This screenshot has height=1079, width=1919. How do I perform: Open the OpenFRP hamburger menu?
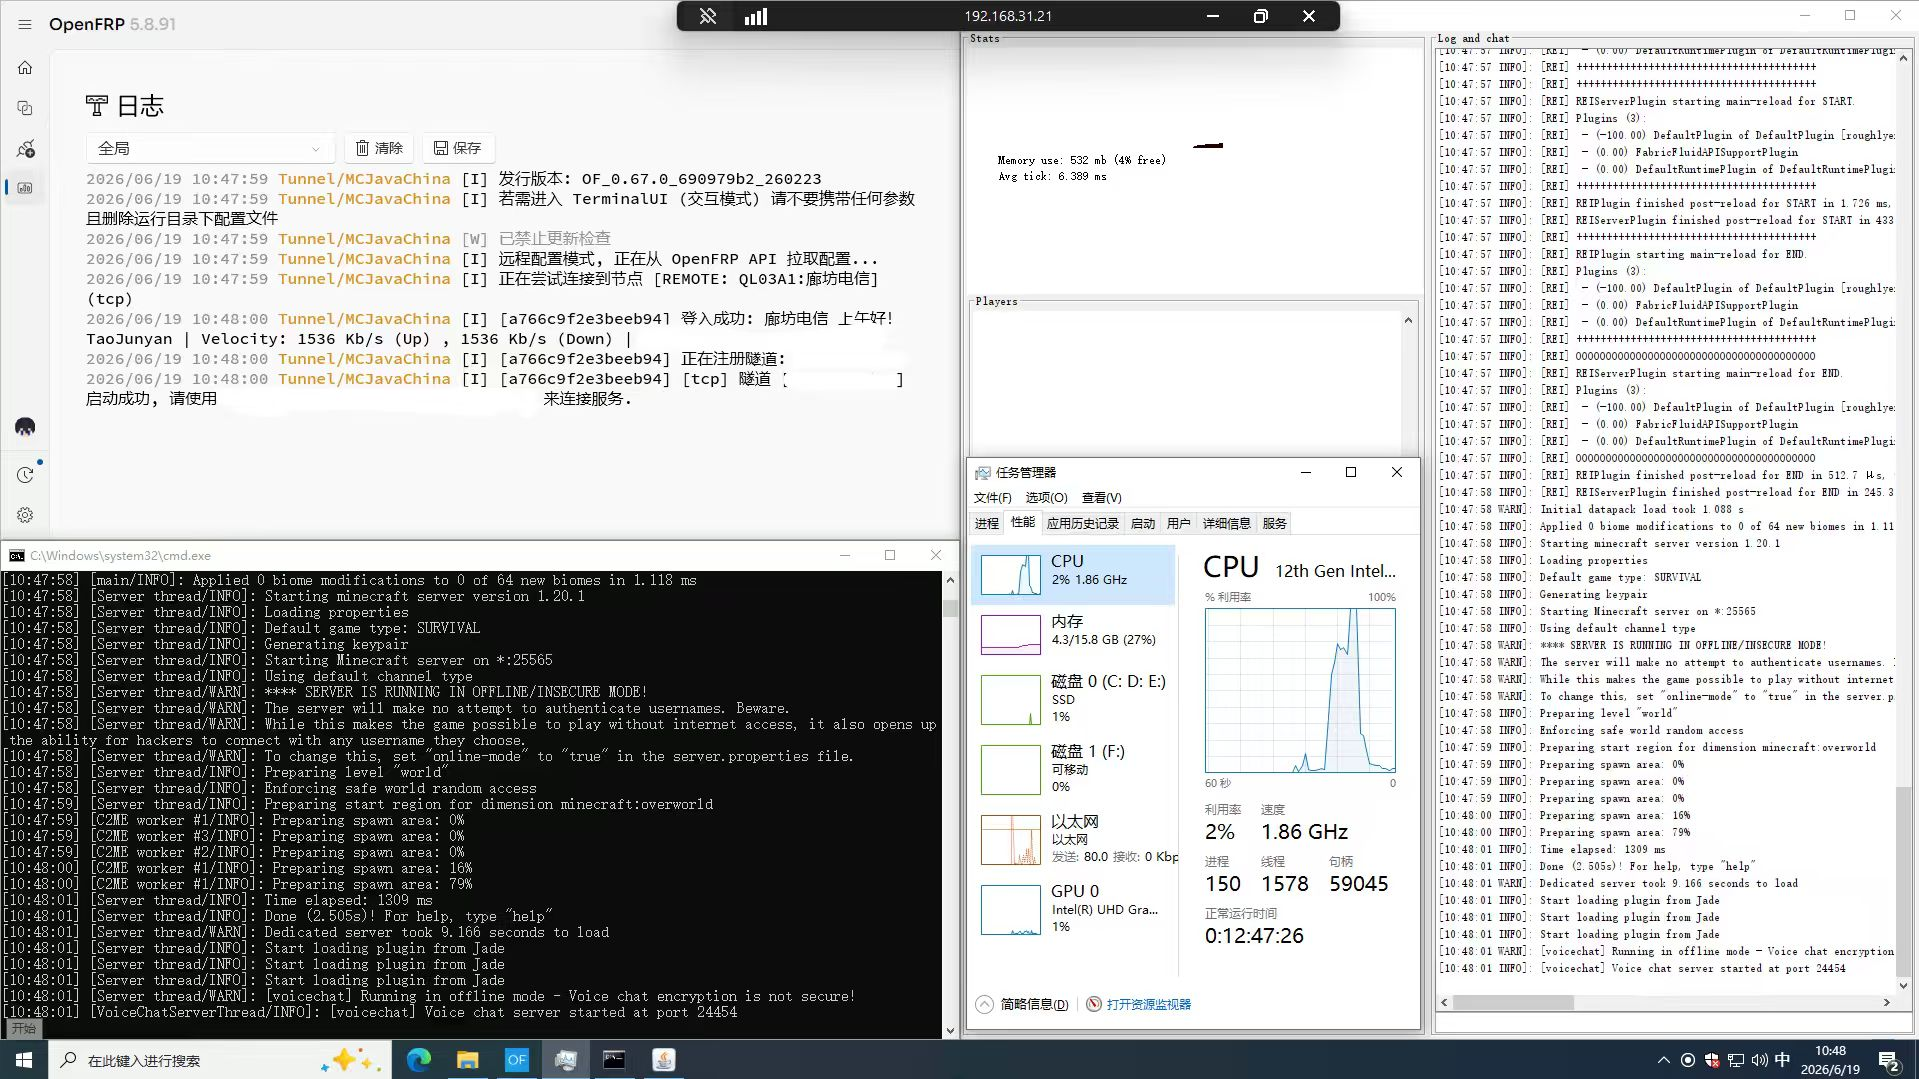pos(25,24)
